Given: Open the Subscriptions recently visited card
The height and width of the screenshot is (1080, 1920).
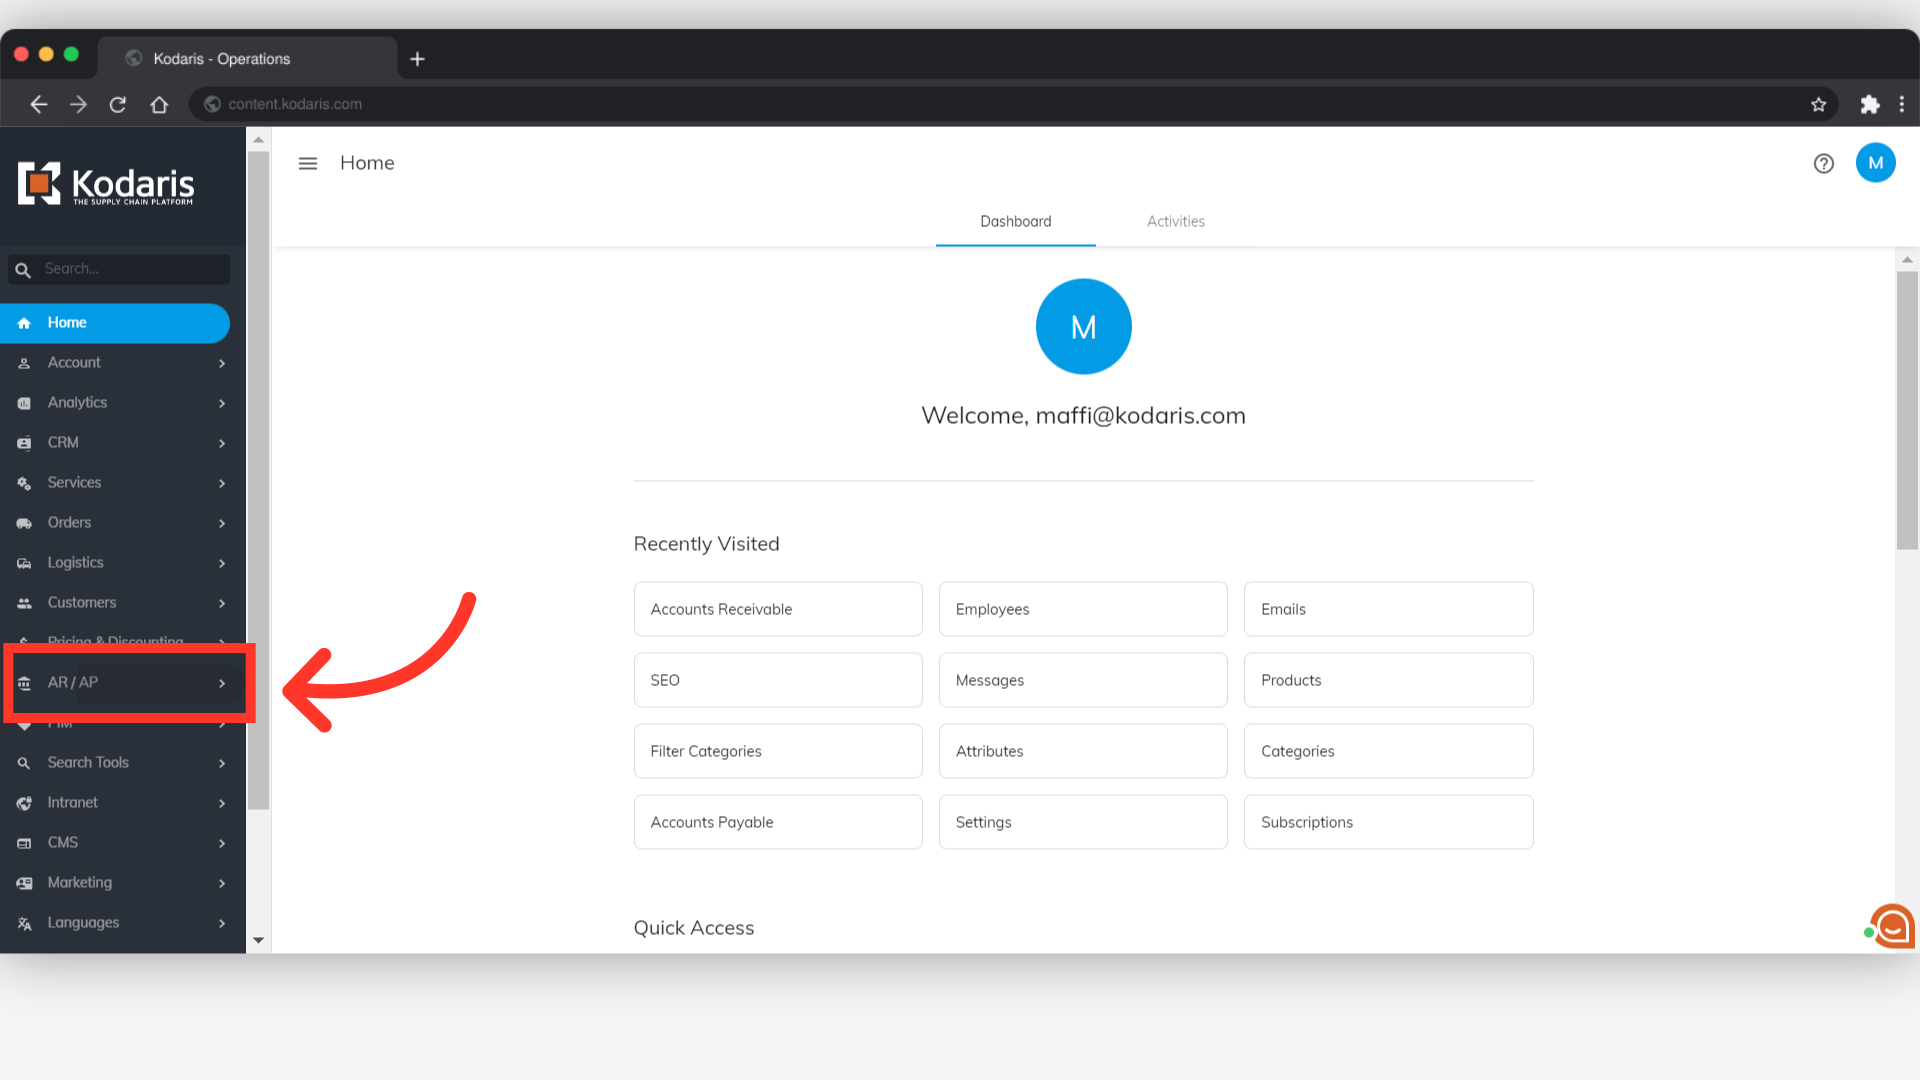Looking at the screenshot, I should (x=1387, y=822).
